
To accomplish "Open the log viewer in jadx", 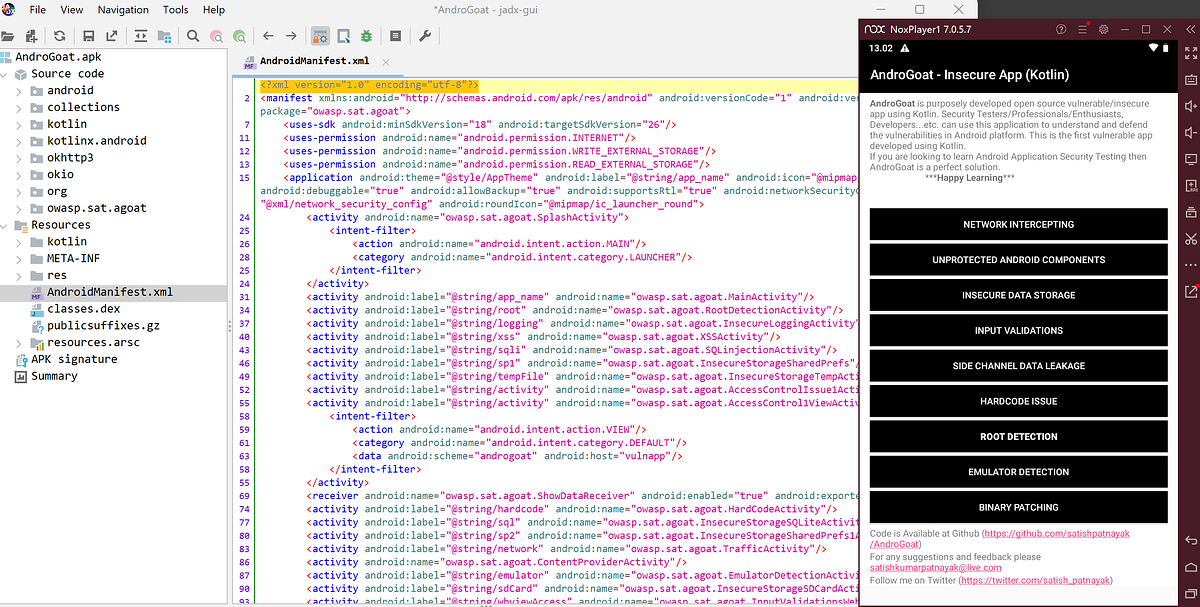I will [x=394, y=35].
